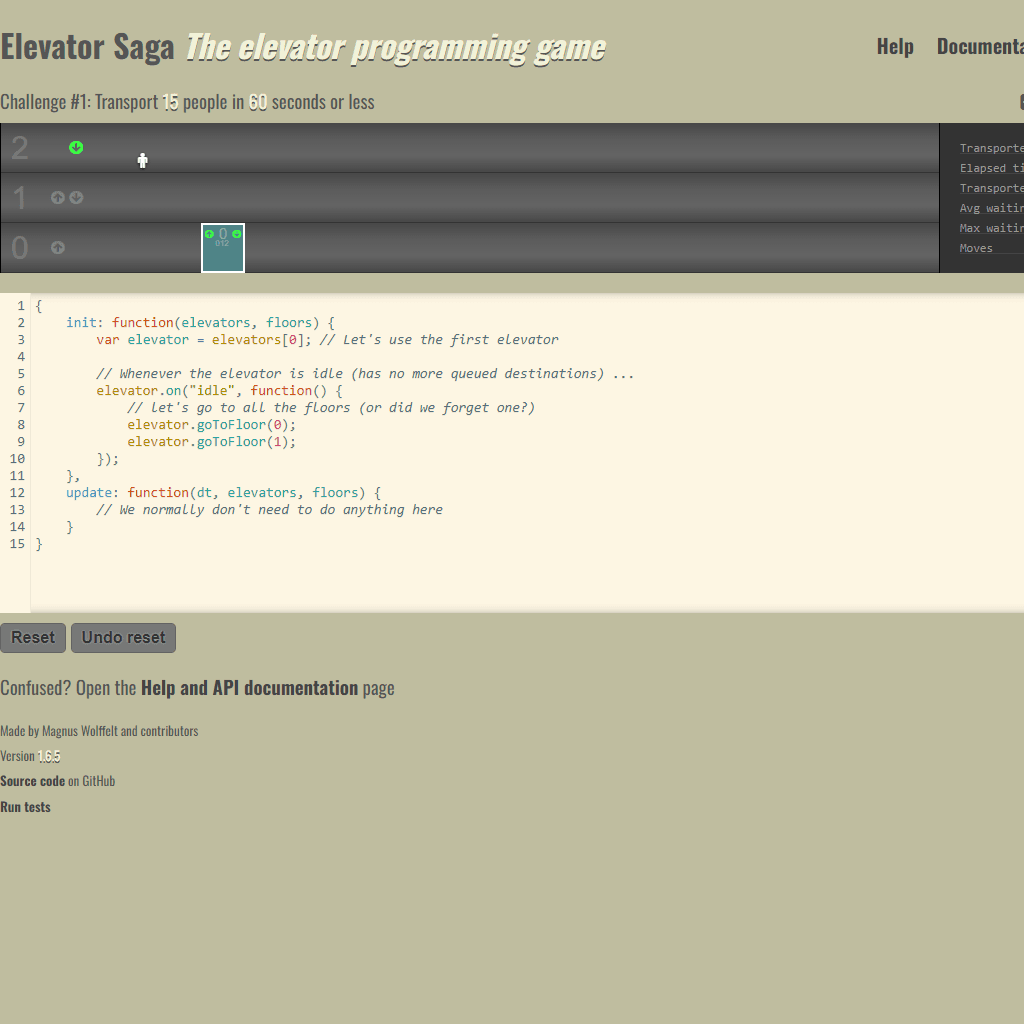Click the Challenge #1 description text

pyautogui.click(x=187, y=102)
